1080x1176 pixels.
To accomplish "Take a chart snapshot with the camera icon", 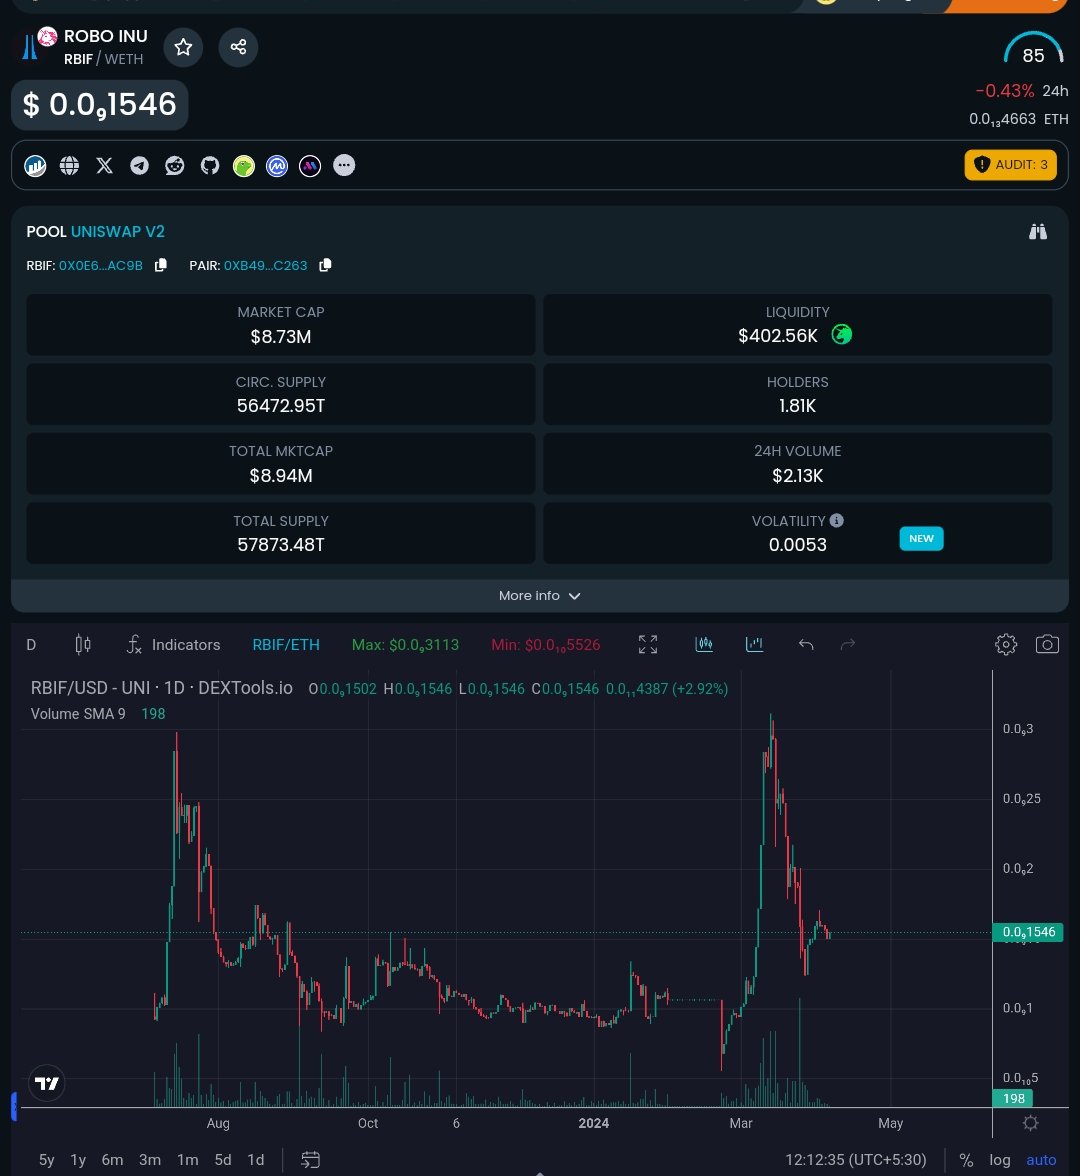I will pyautogui.click(x=1047, y=644).
